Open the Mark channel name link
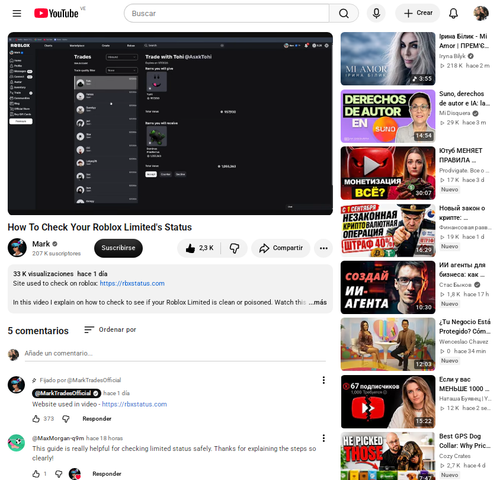The width and height of the screenshot is (500, 480). [x=41, y=244]
